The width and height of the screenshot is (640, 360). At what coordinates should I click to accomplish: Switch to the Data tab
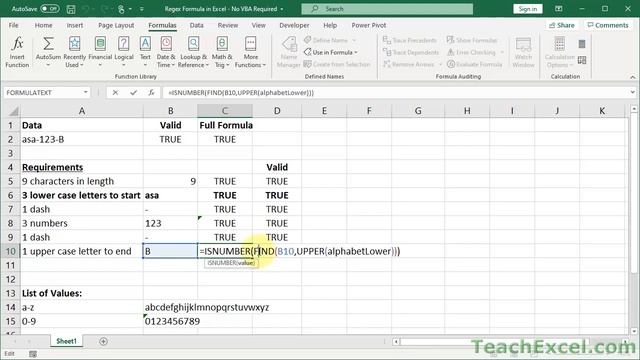[196, 25]
